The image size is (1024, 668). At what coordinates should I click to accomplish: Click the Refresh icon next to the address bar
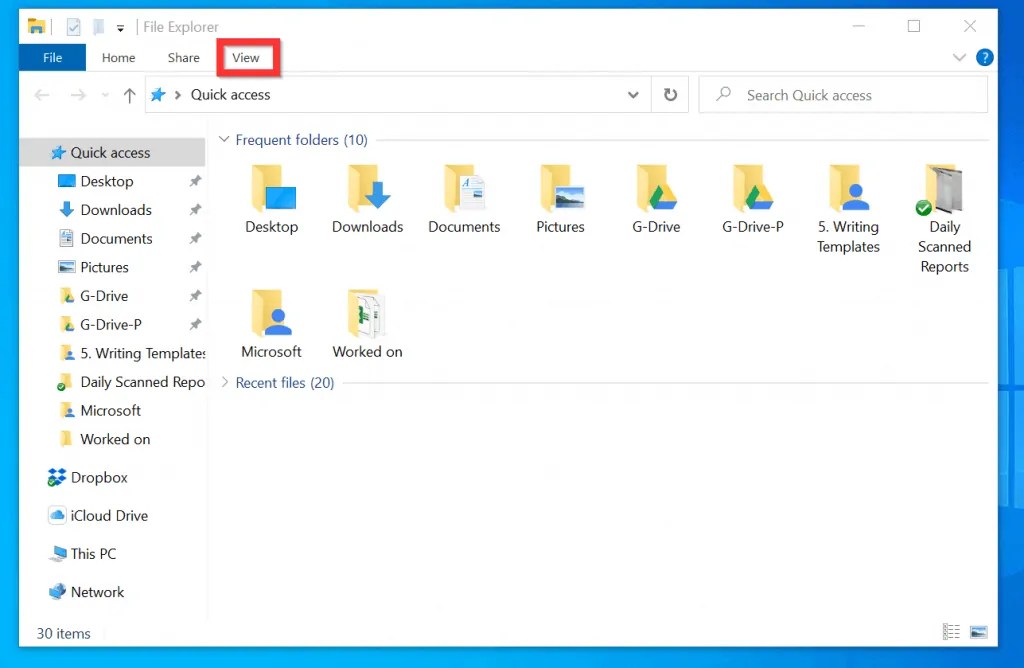[x=670, y=94]
